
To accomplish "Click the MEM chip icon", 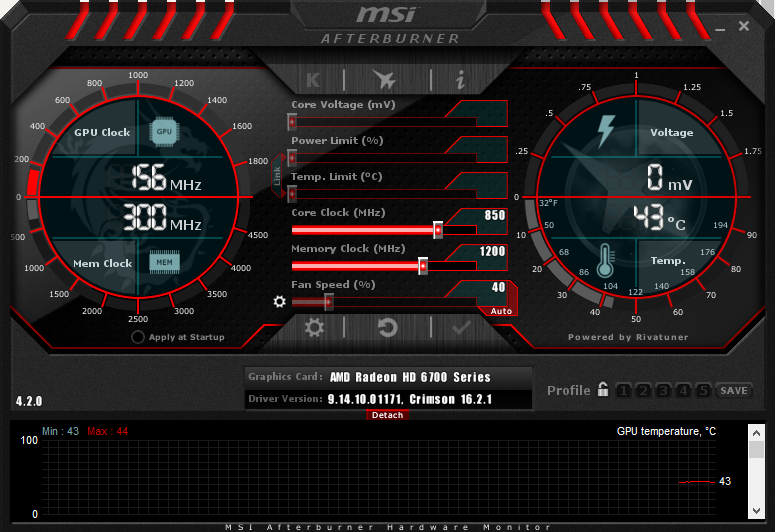I will [x=164, y=262].
